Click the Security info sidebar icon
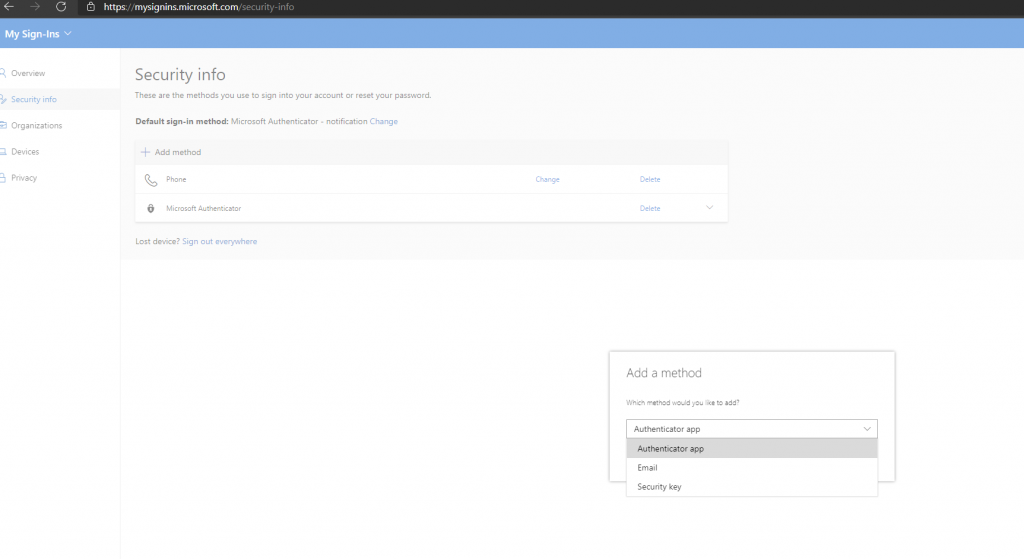 3,99
